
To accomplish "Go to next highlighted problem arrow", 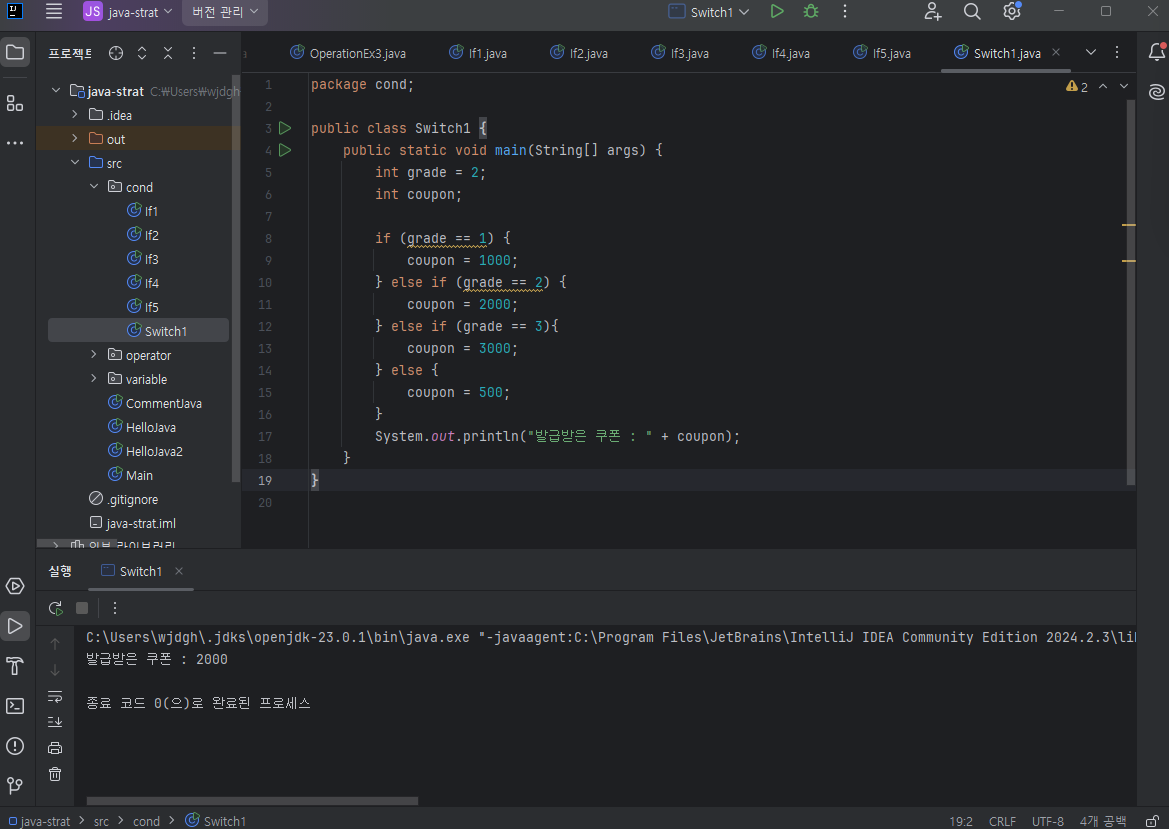I will [x=1124, y=86].
